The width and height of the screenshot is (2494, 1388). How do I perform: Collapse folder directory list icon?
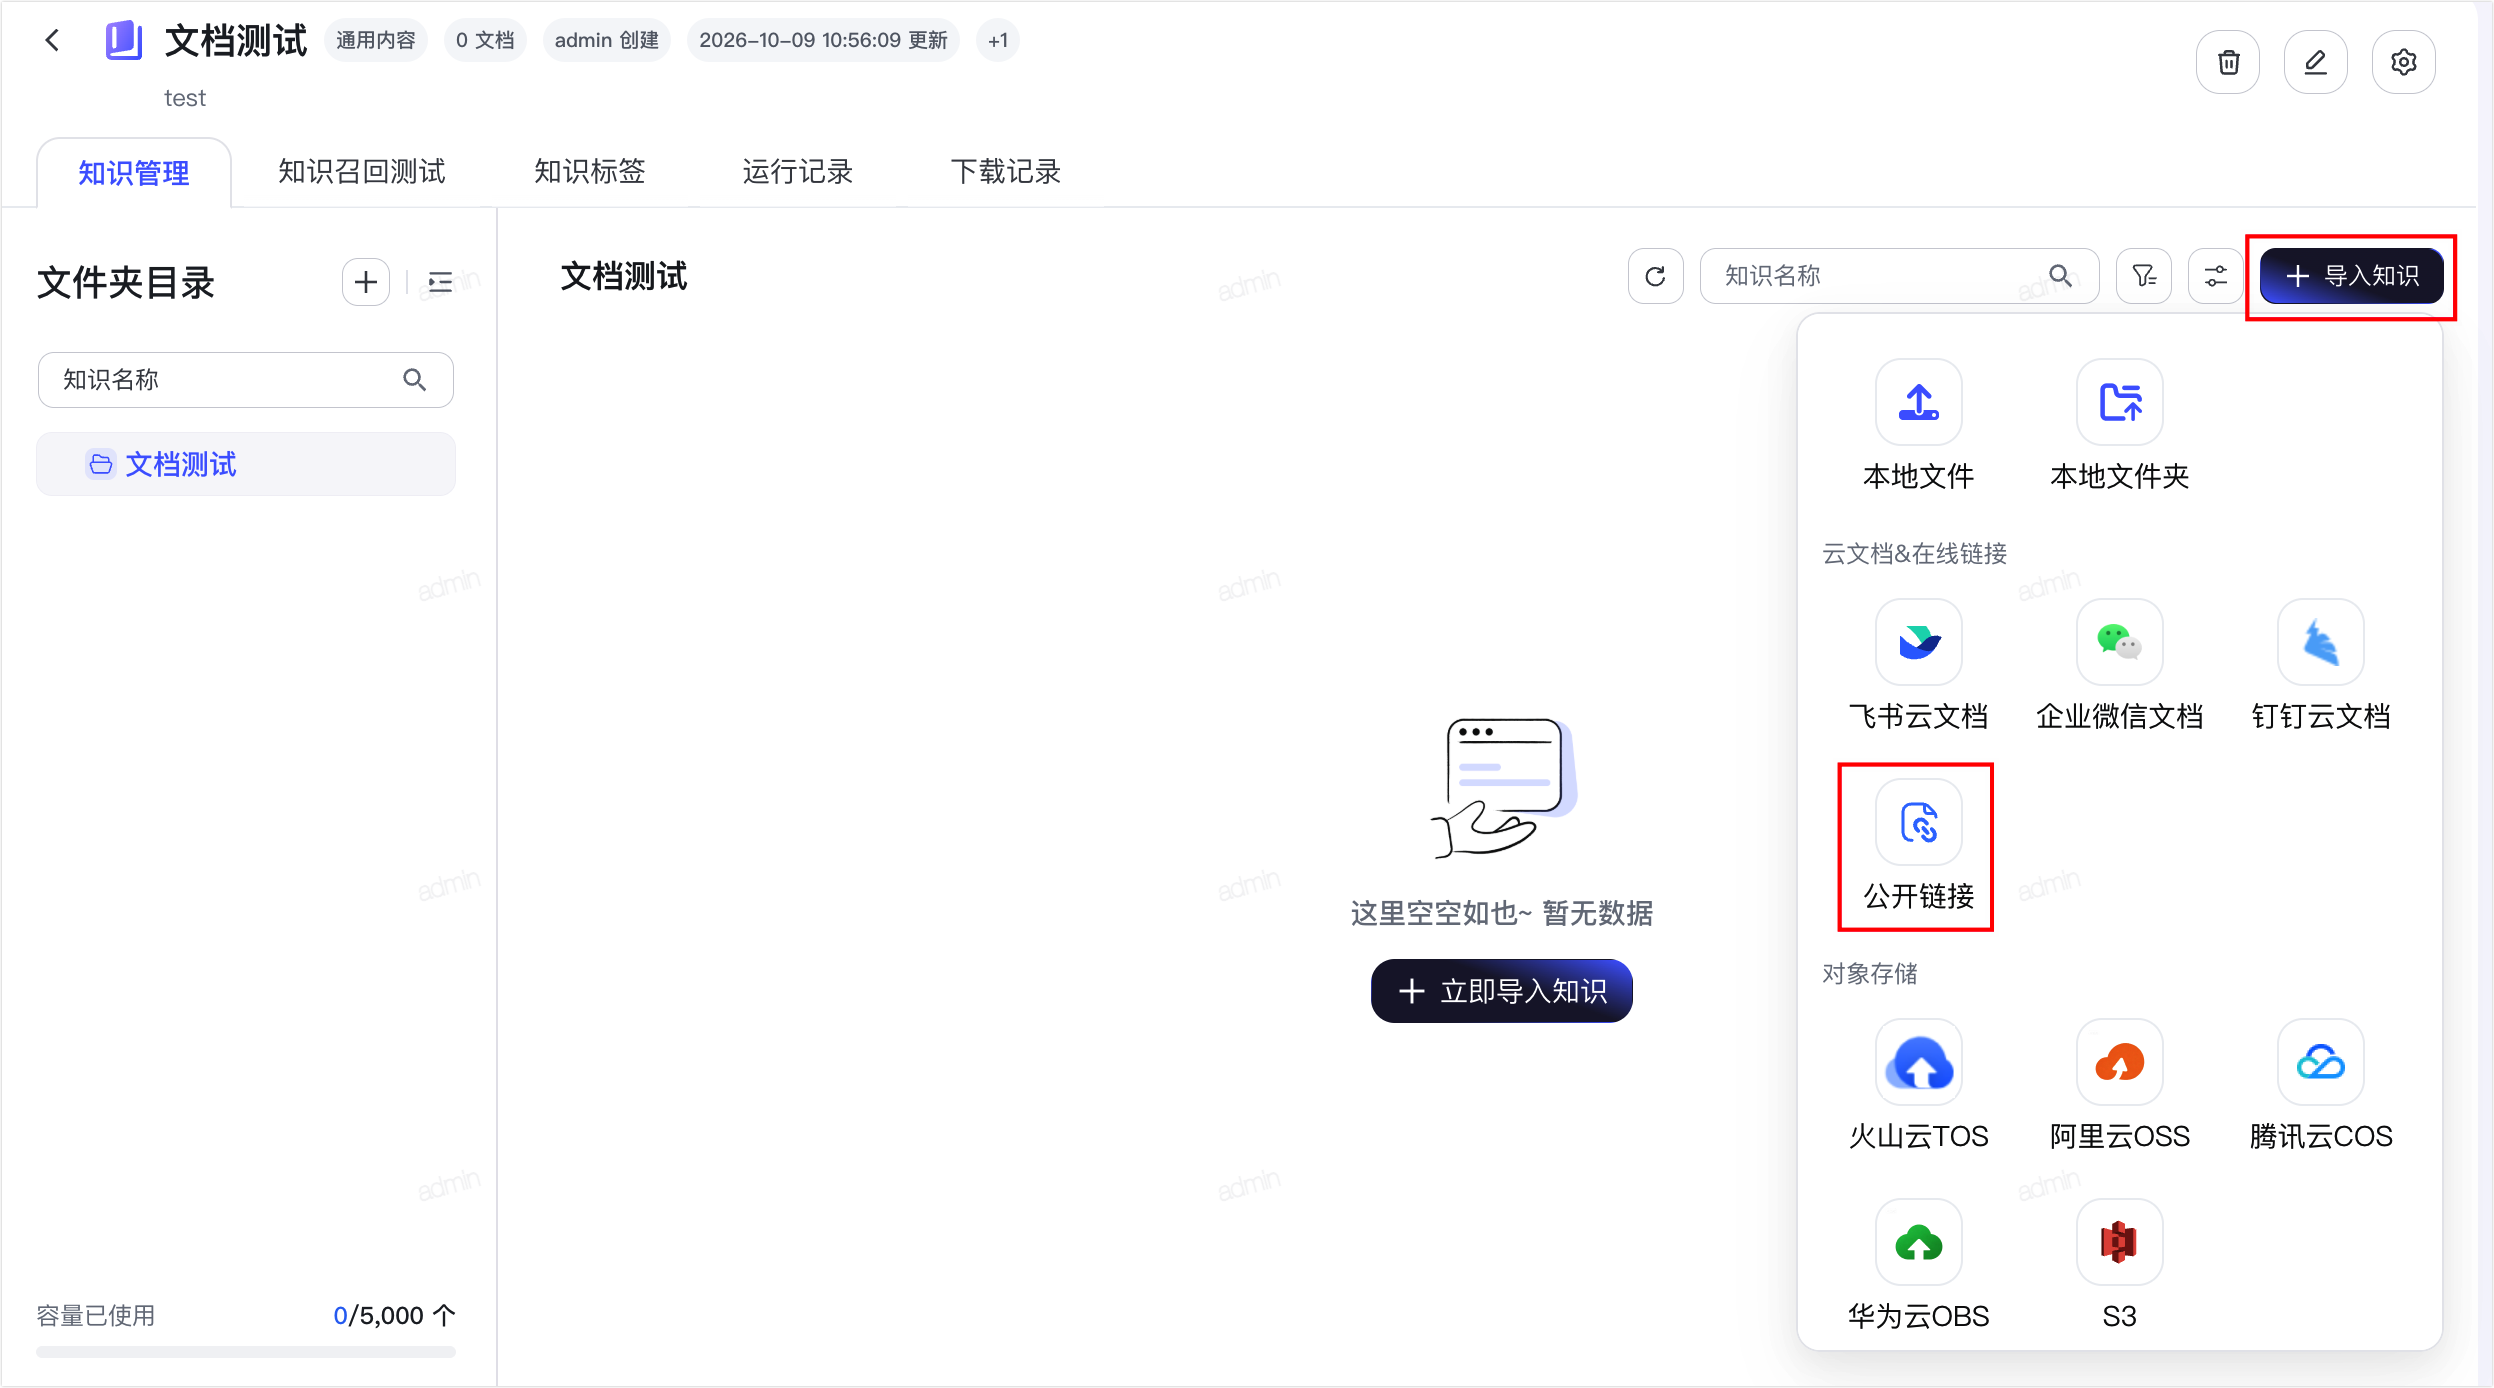440,282
